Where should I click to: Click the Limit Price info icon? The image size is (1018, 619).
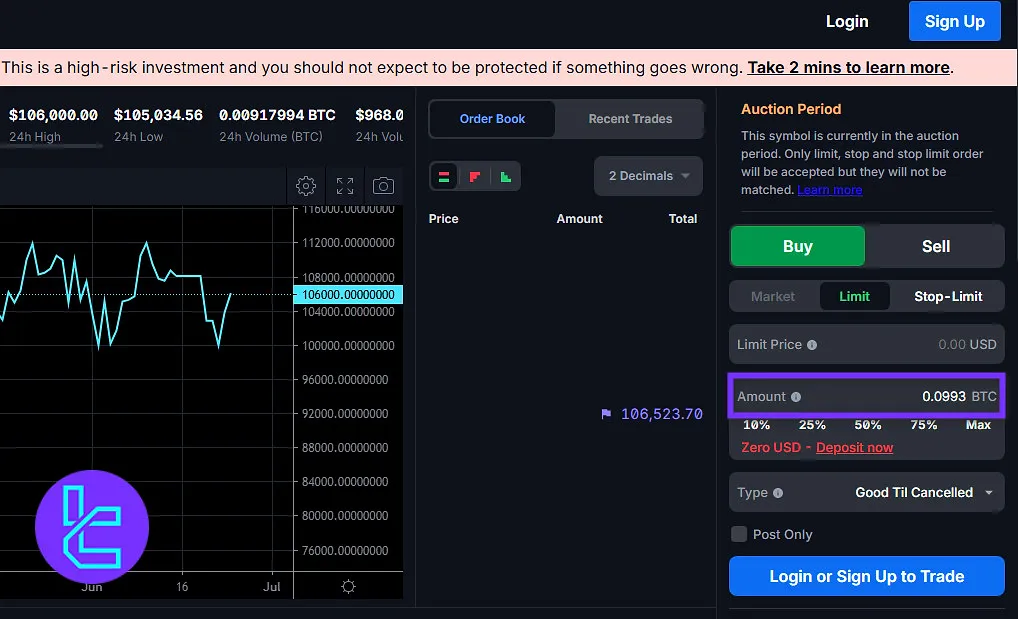[x=812, y=345]
